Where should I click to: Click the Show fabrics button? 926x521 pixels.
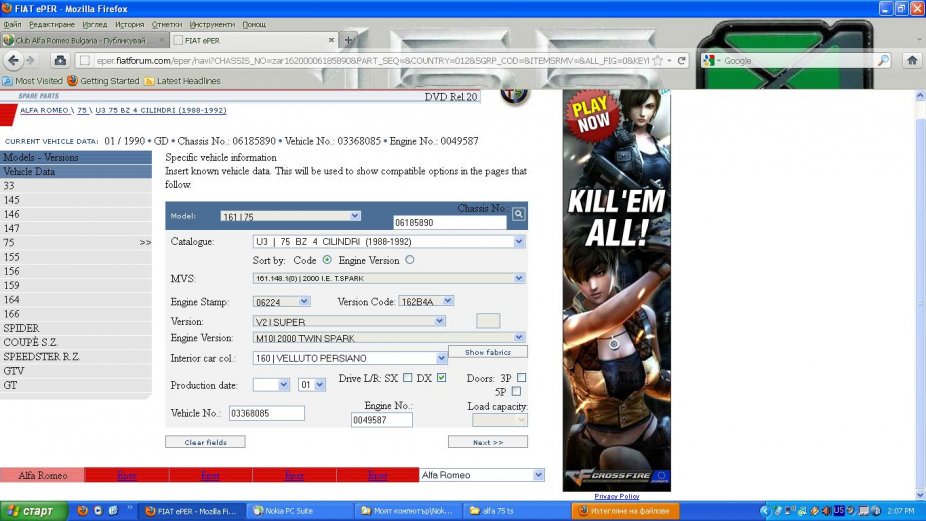pyautogui.click(x=487, y=352)
